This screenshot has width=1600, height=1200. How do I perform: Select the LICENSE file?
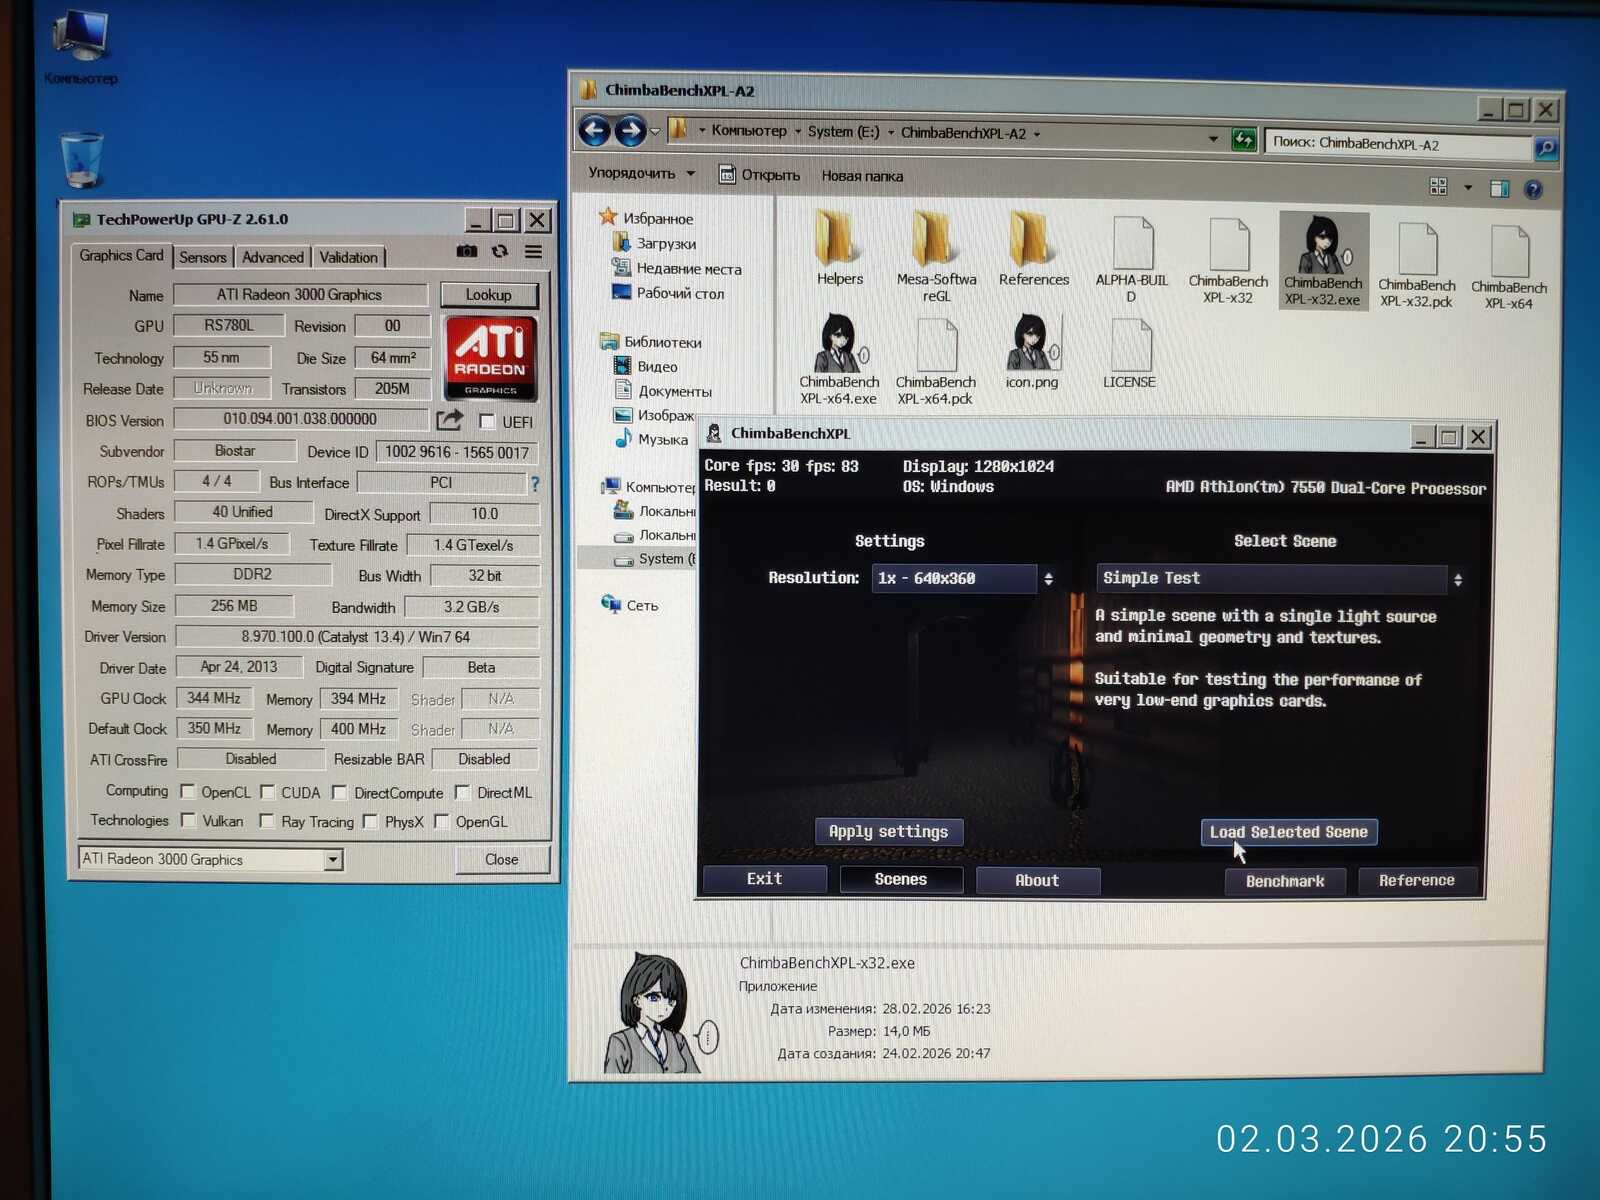1129,353
